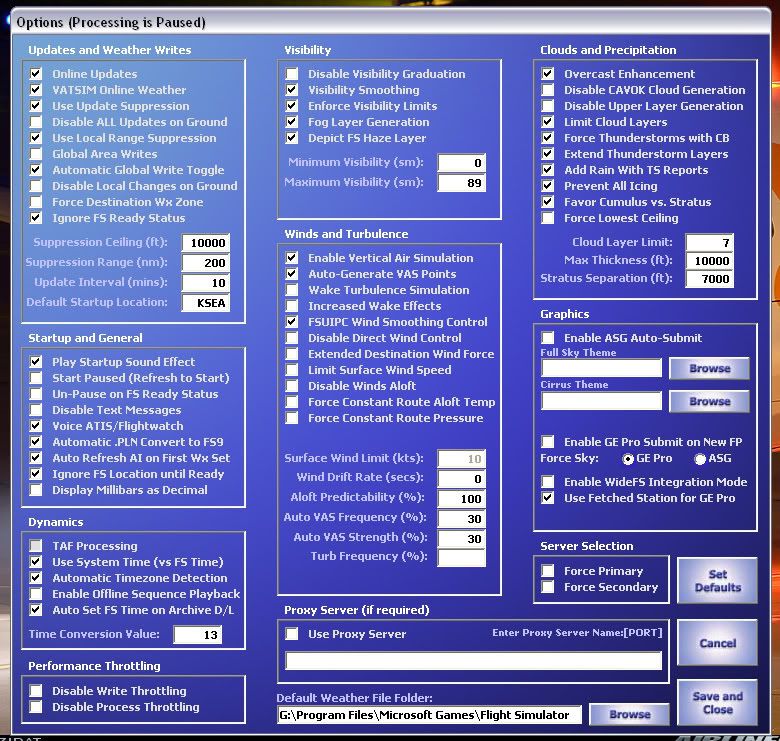Viewport: 780px width, 741px height.
Task: Uncheck VATSIM Online Weather option
Action: pos(36,90)
